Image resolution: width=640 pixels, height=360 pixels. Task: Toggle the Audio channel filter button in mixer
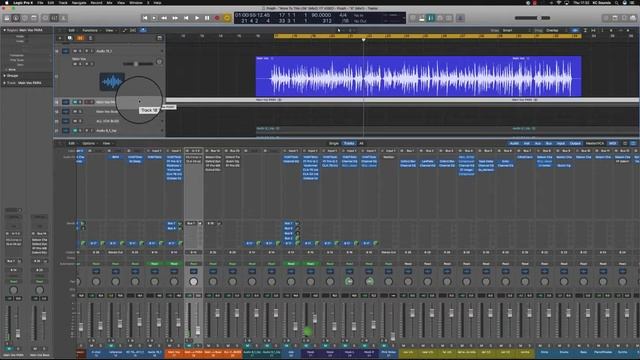click(x=514, y=143)
